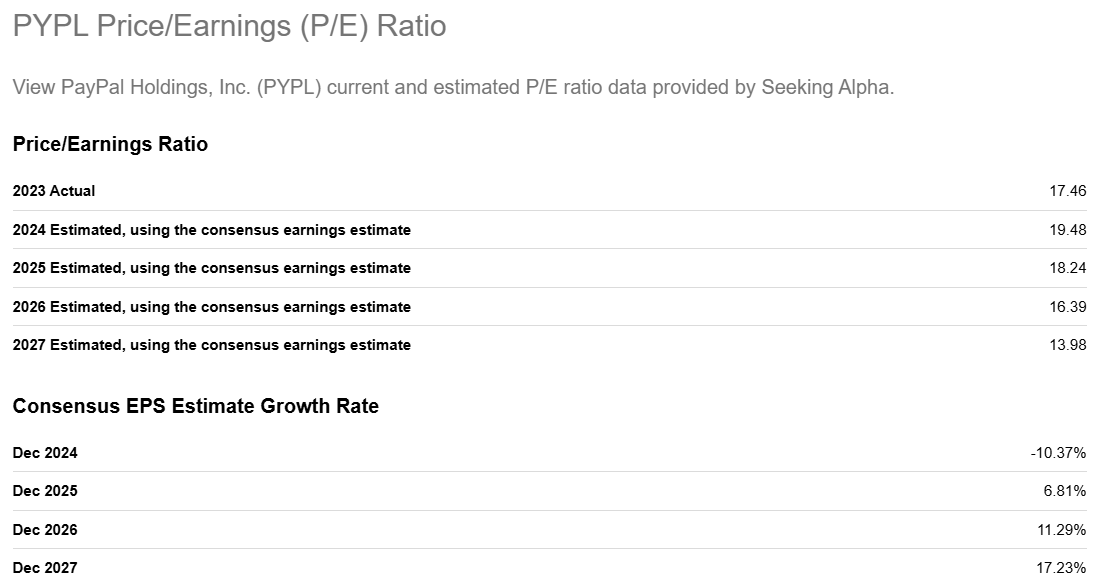Screen dimensions: 1106x584
Task: Click the PYPL Price/Earnings (P/E) Ratio heading
Action: tap(229, 26)
